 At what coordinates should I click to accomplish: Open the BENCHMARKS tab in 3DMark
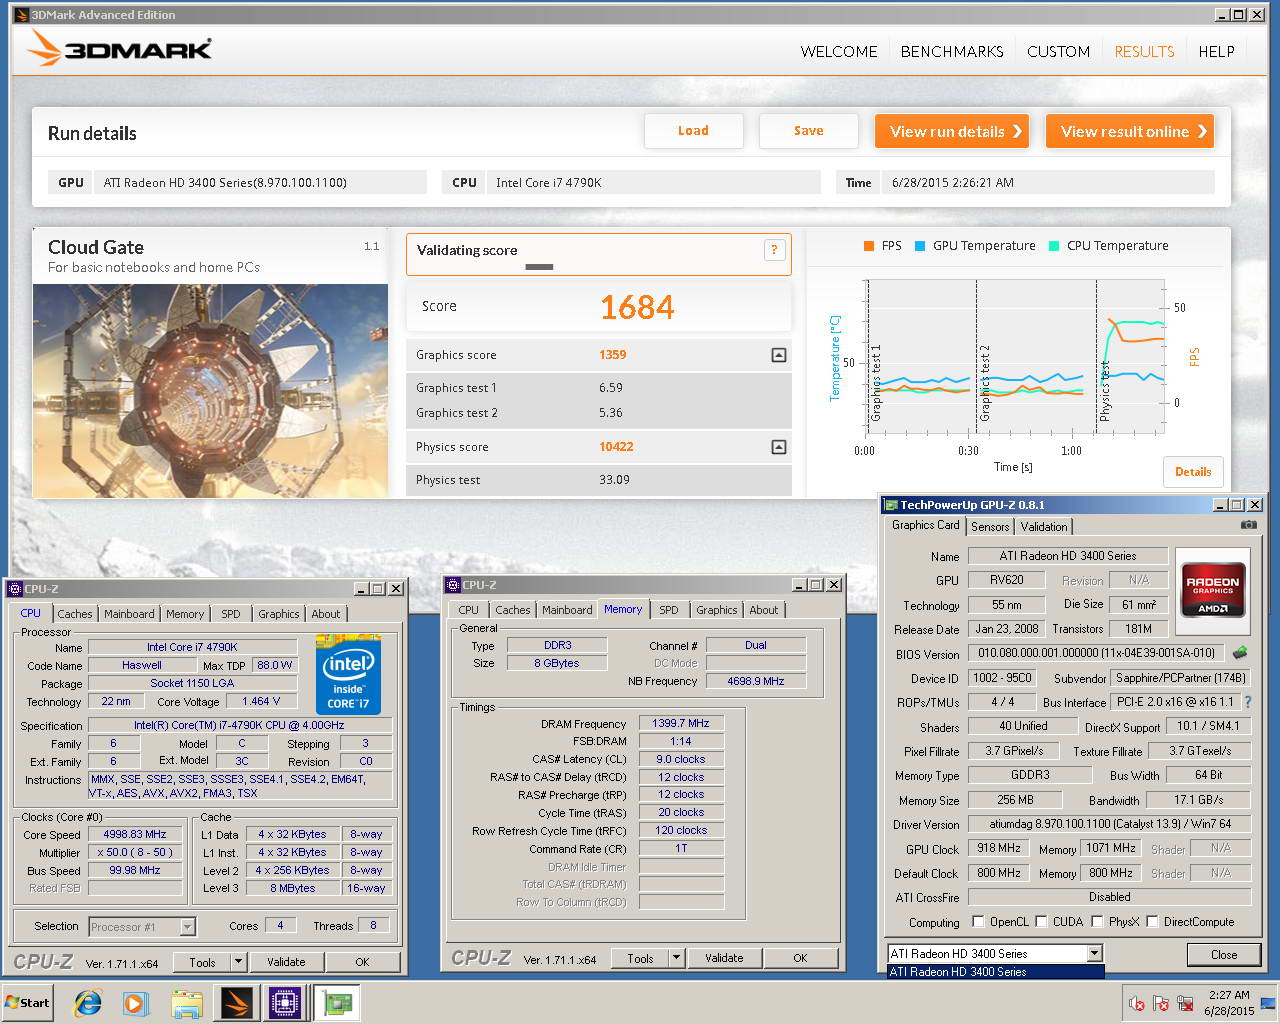(952, 51)
